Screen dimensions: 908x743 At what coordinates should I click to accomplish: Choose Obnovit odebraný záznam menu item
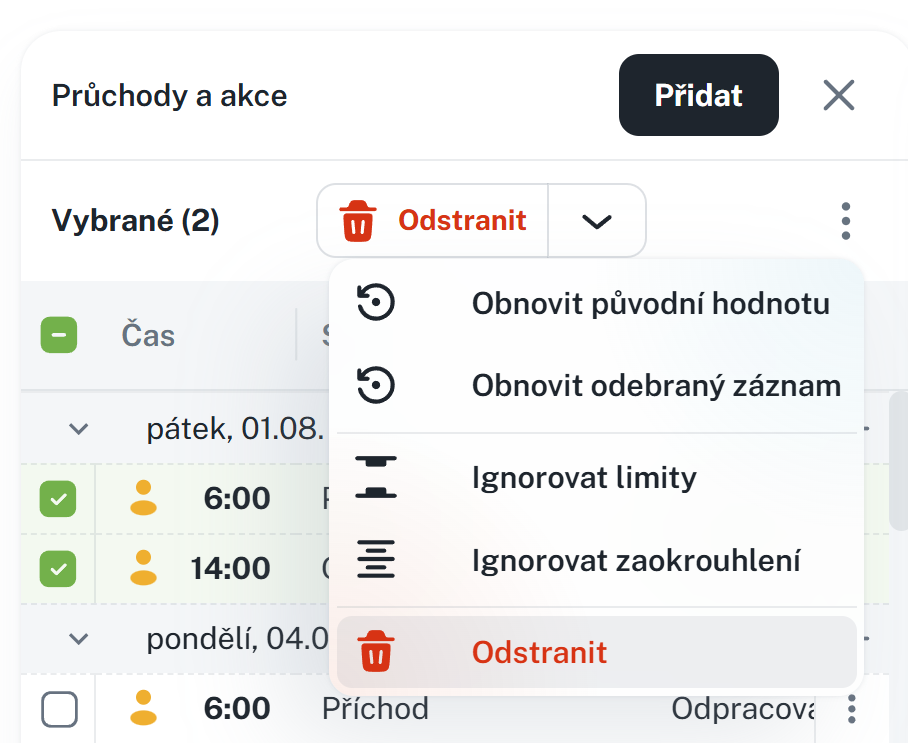(656, 385)
